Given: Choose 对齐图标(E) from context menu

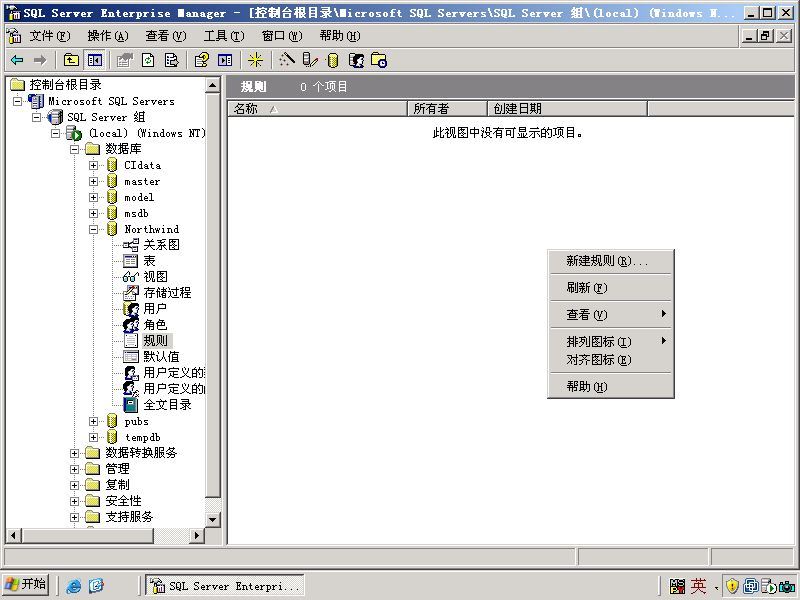Looking at the screenshot, I should coord(611,360).
